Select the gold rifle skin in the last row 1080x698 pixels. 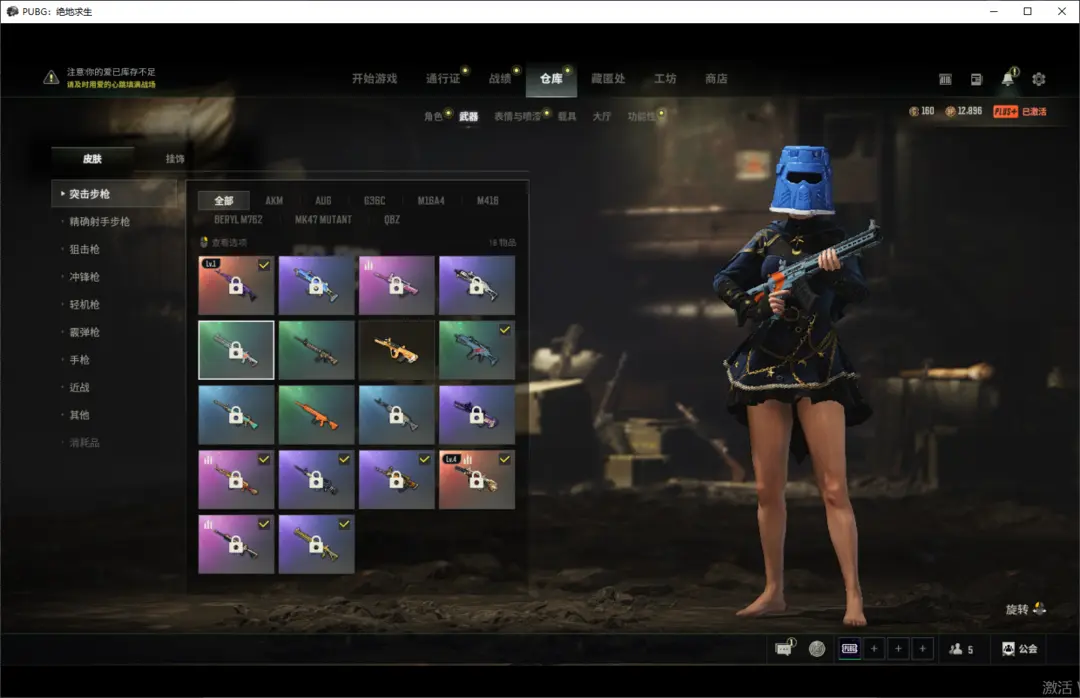316,544
